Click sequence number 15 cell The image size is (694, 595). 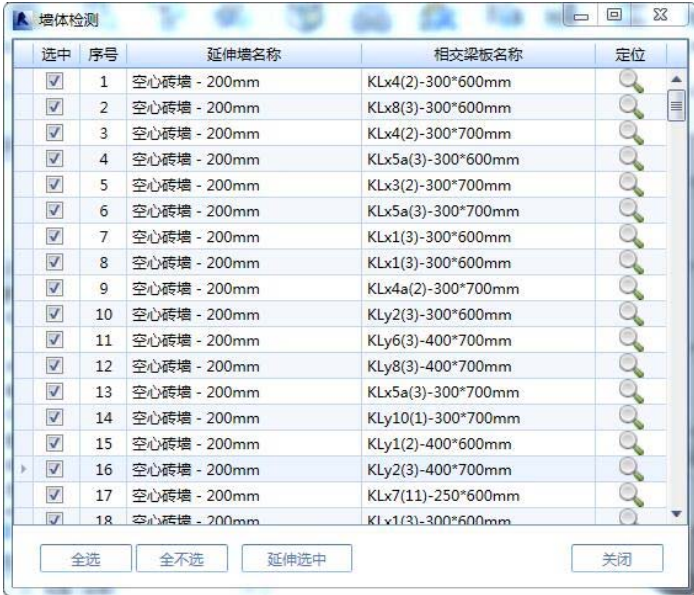click(103, 444)
